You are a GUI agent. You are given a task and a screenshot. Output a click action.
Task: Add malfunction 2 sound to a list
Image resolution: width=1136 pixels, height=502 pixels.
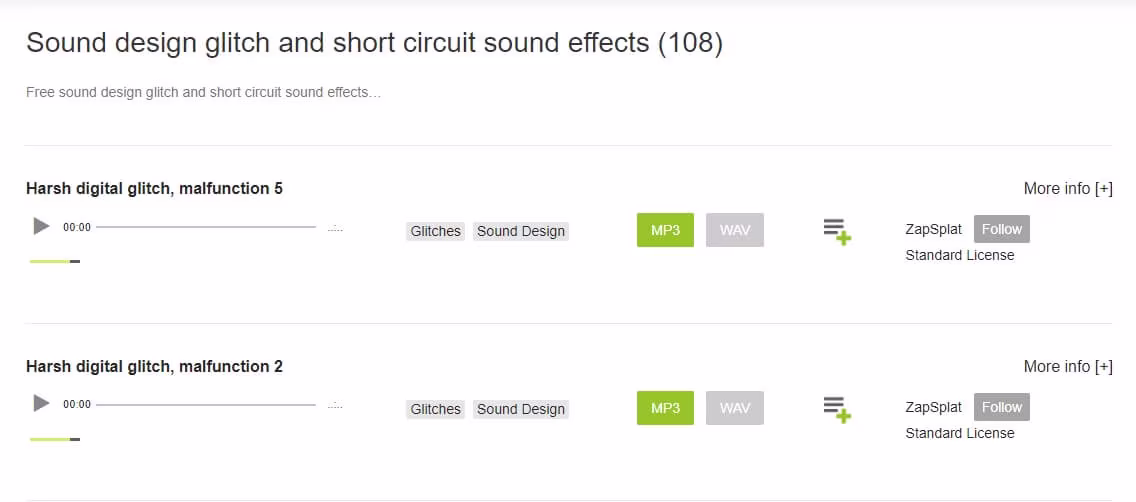[x=836, y=410]
